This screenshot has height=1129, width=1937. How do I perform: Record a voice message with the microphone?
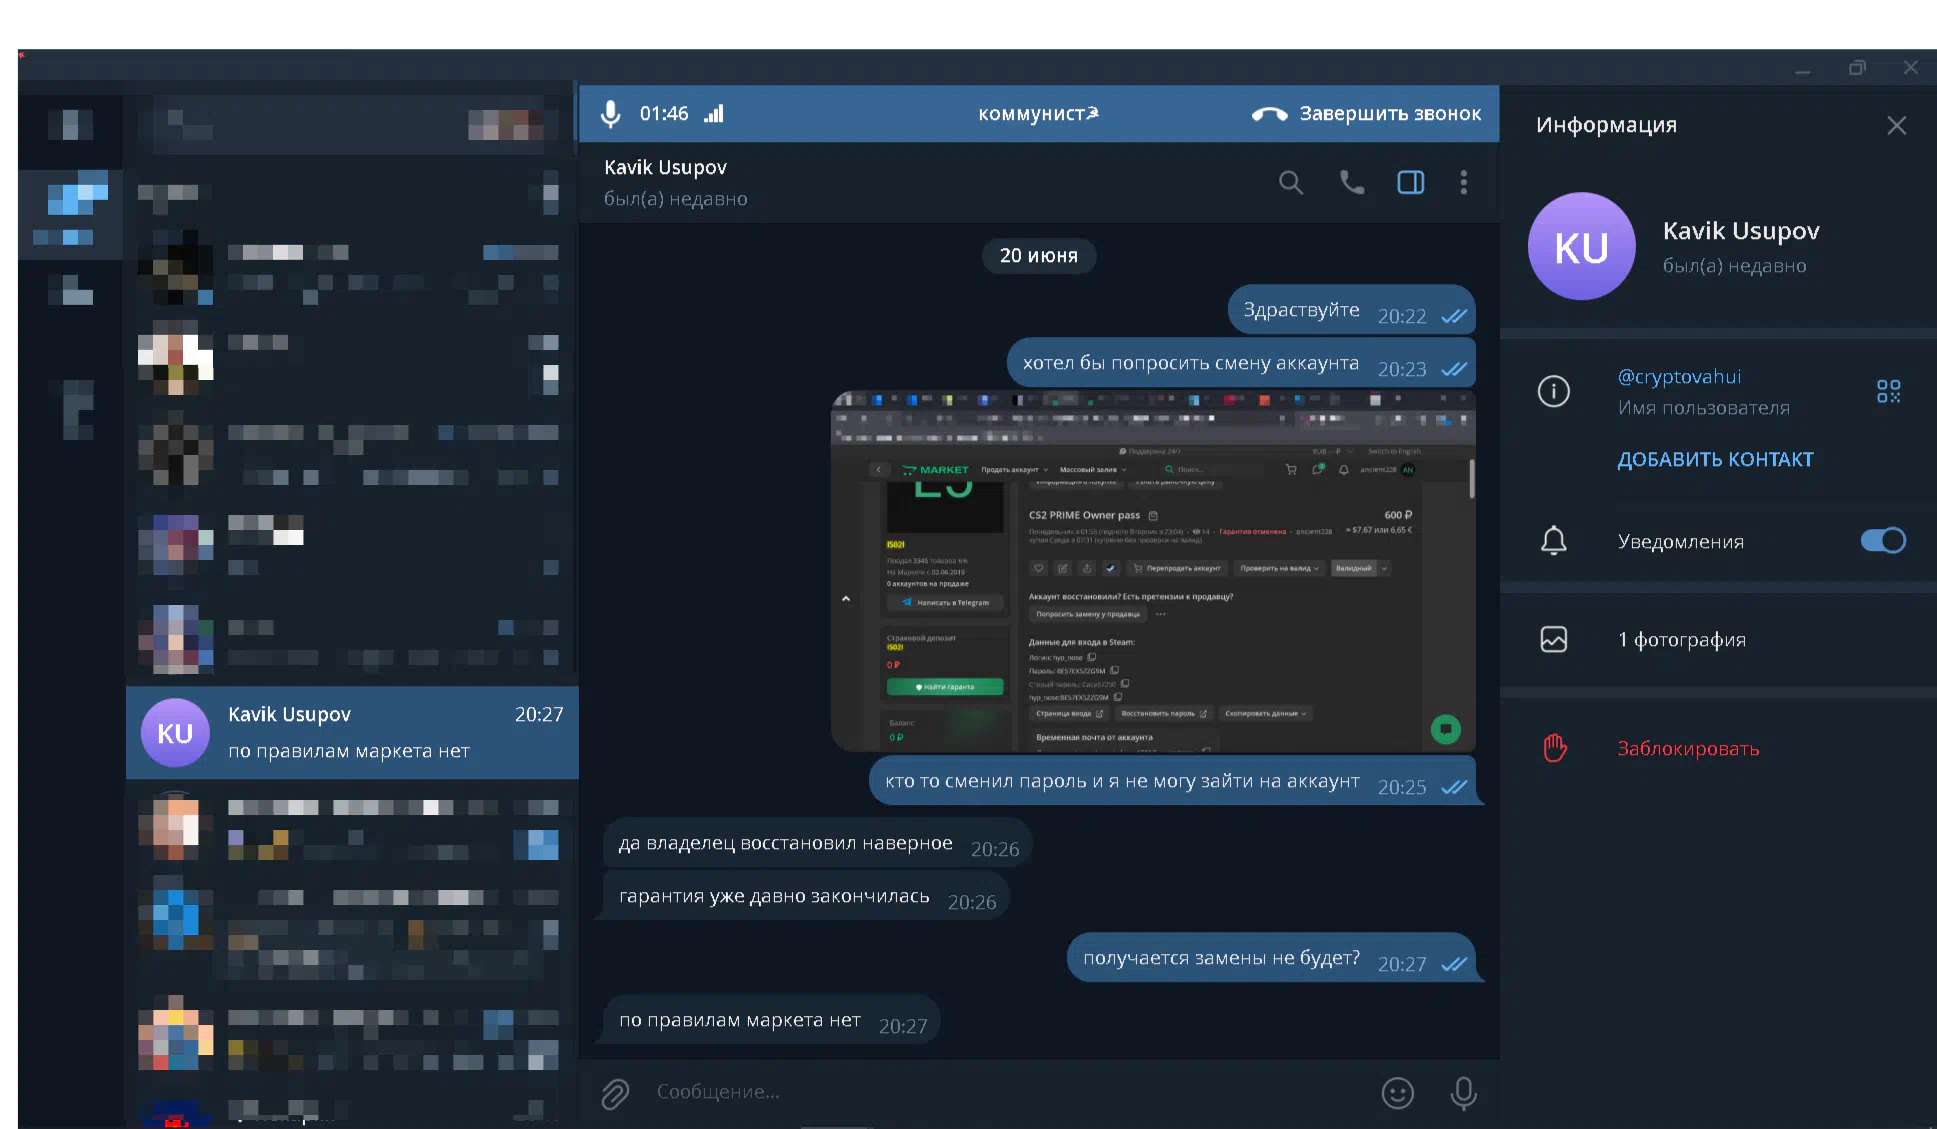tap(1463, 1094)
